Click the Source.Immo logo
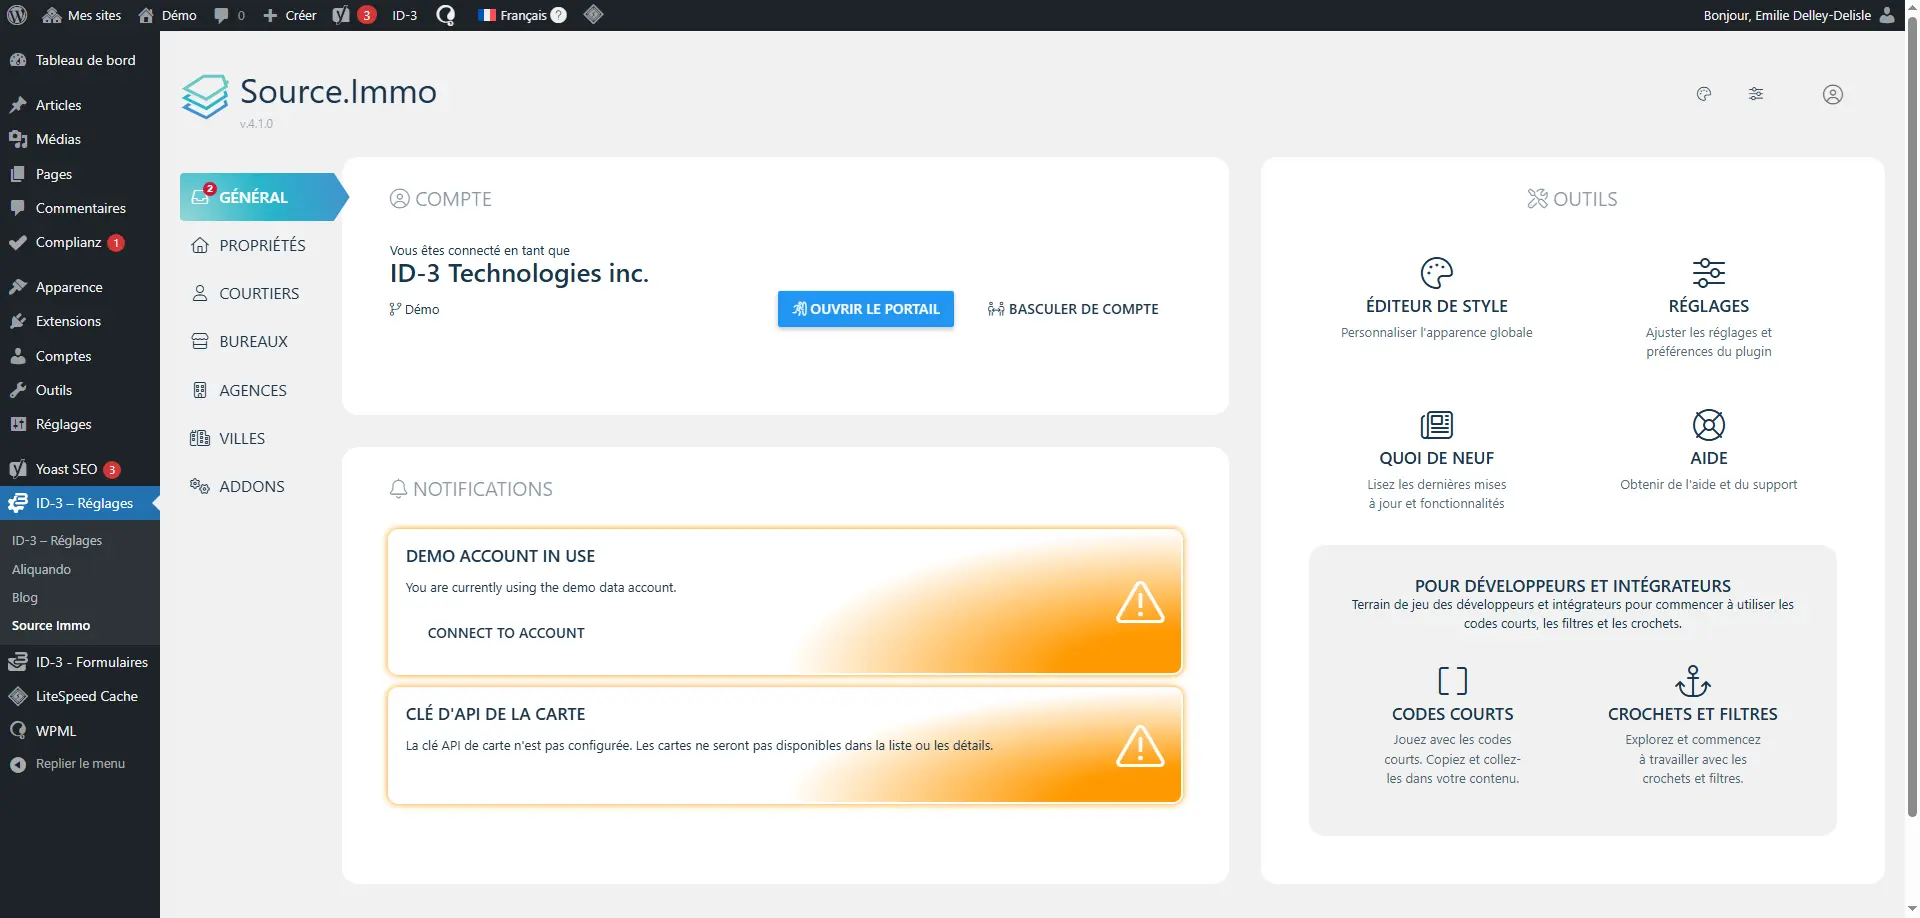The image size is (1920, 918). click(x=205, y=96)
